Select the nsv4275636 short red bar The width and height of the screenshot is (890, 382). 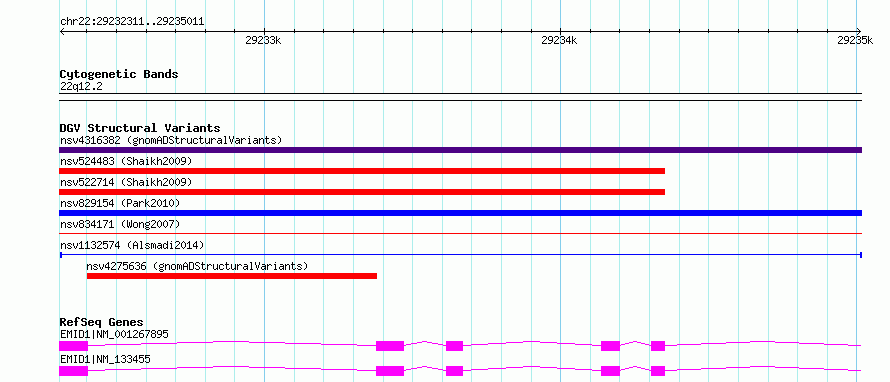click(x=232, y=276)
